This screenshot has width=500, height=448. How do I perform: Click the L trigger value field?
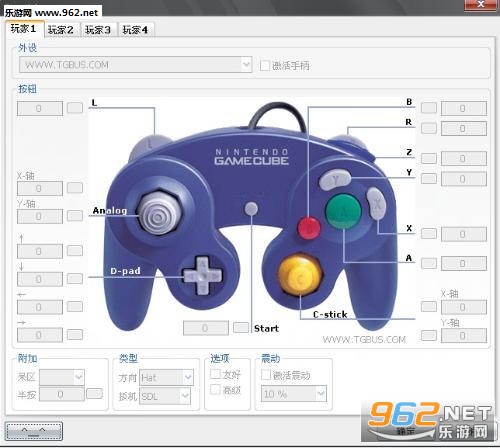pos(40,109)
